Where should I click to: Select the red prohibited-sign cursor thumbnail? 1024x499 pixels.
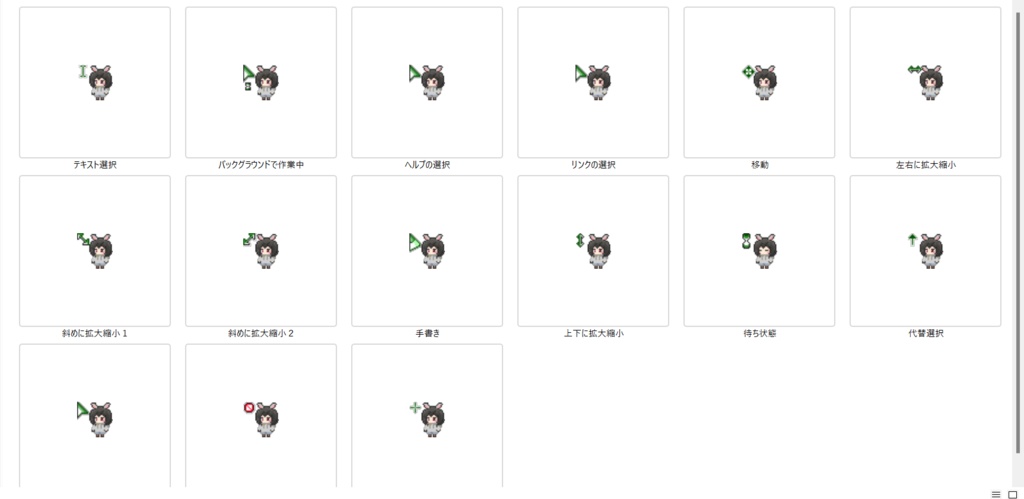tap(261, 415)
